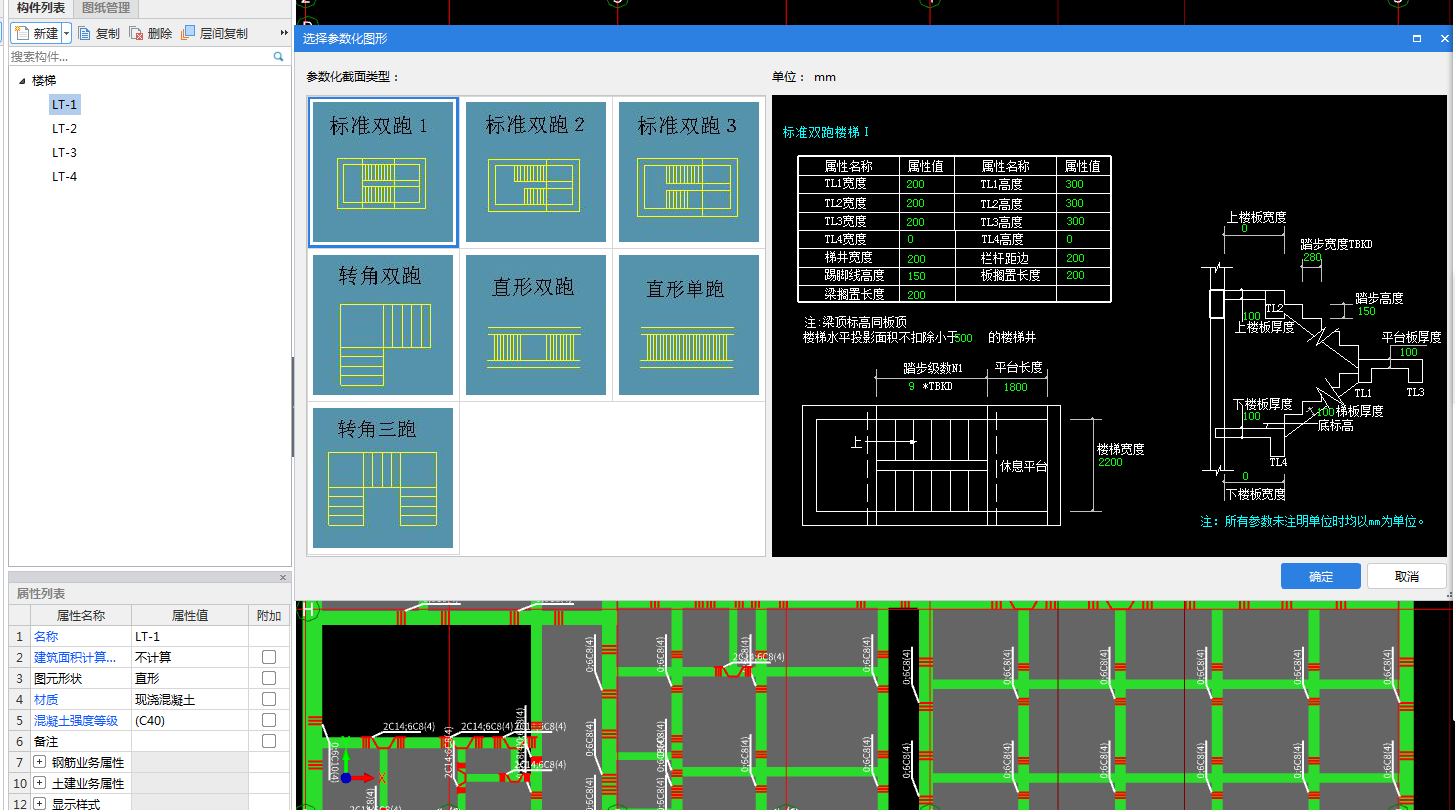The image size is (1455, 810).
Task: Edit the TL1高度 value 300
Action: click(1075, 184)
